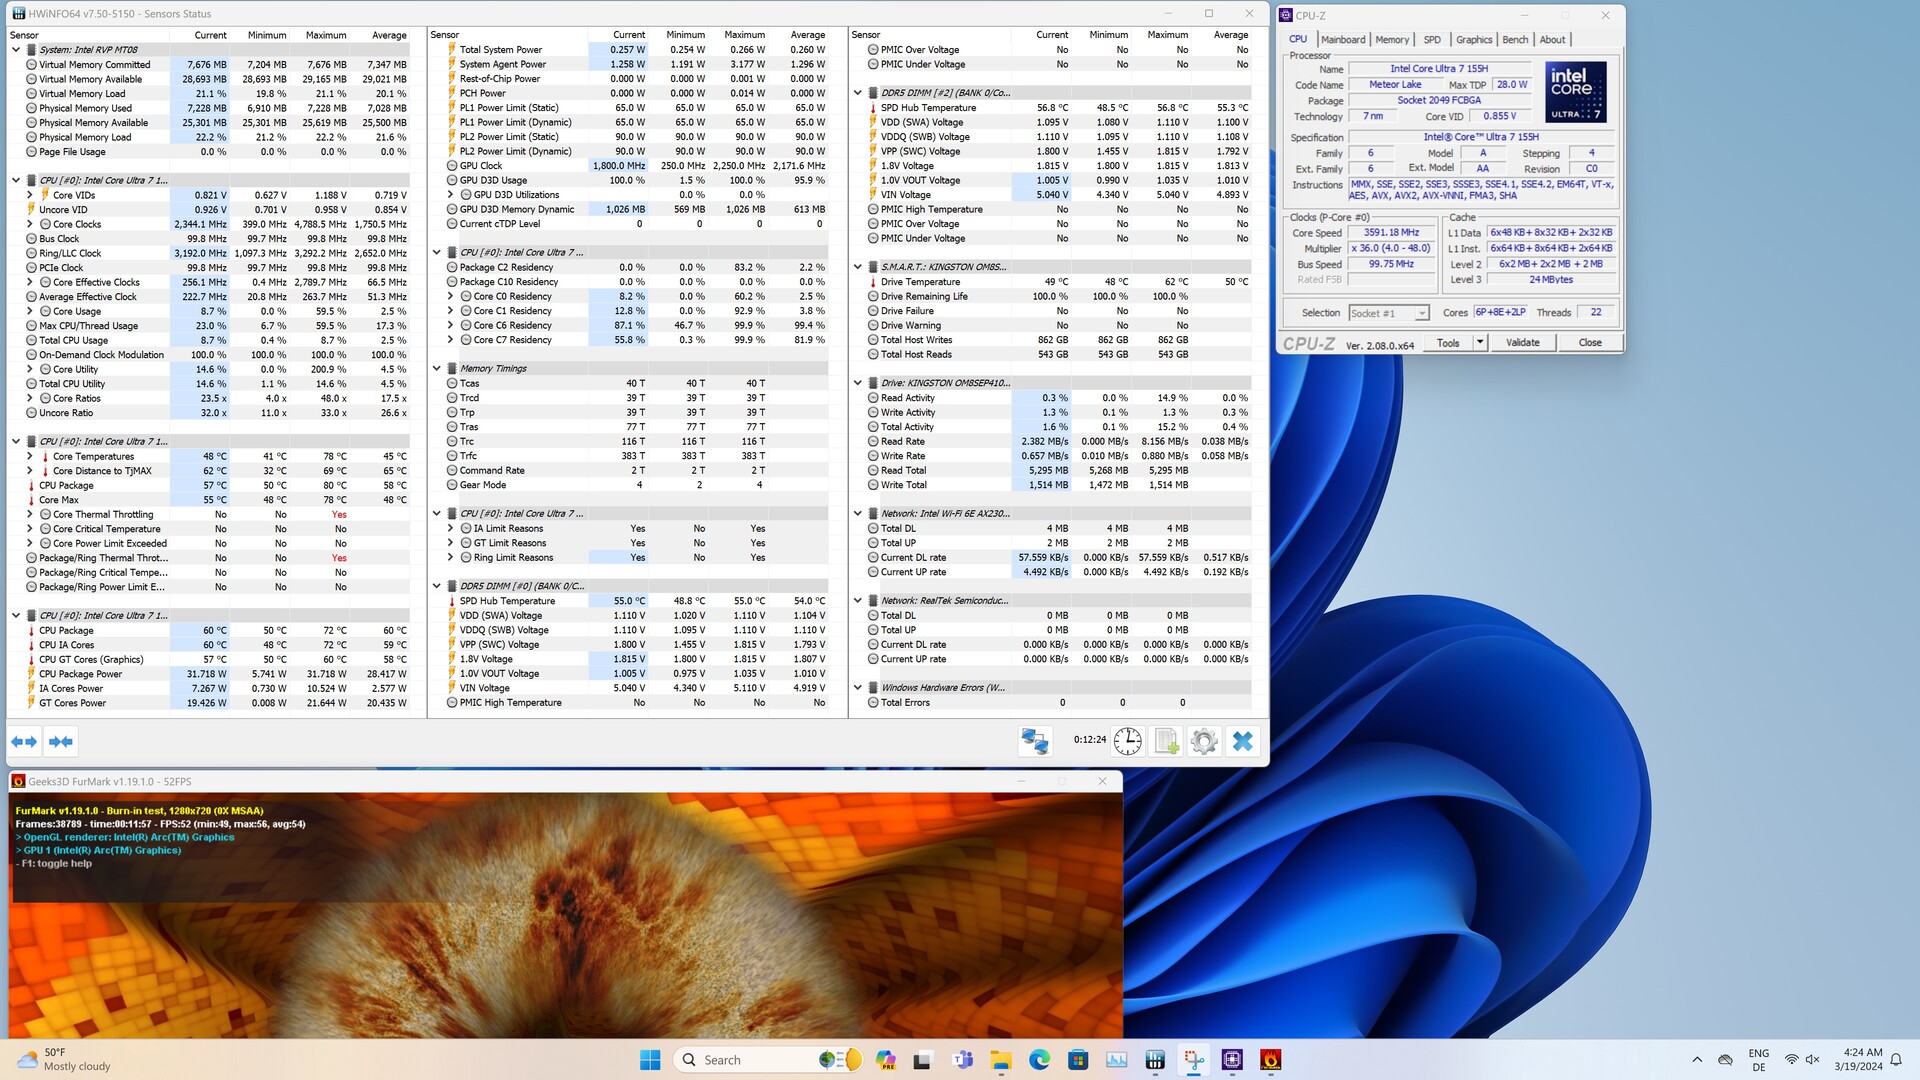
Task: Expand the IA Limit Reasons row
Action: [451, 529]
